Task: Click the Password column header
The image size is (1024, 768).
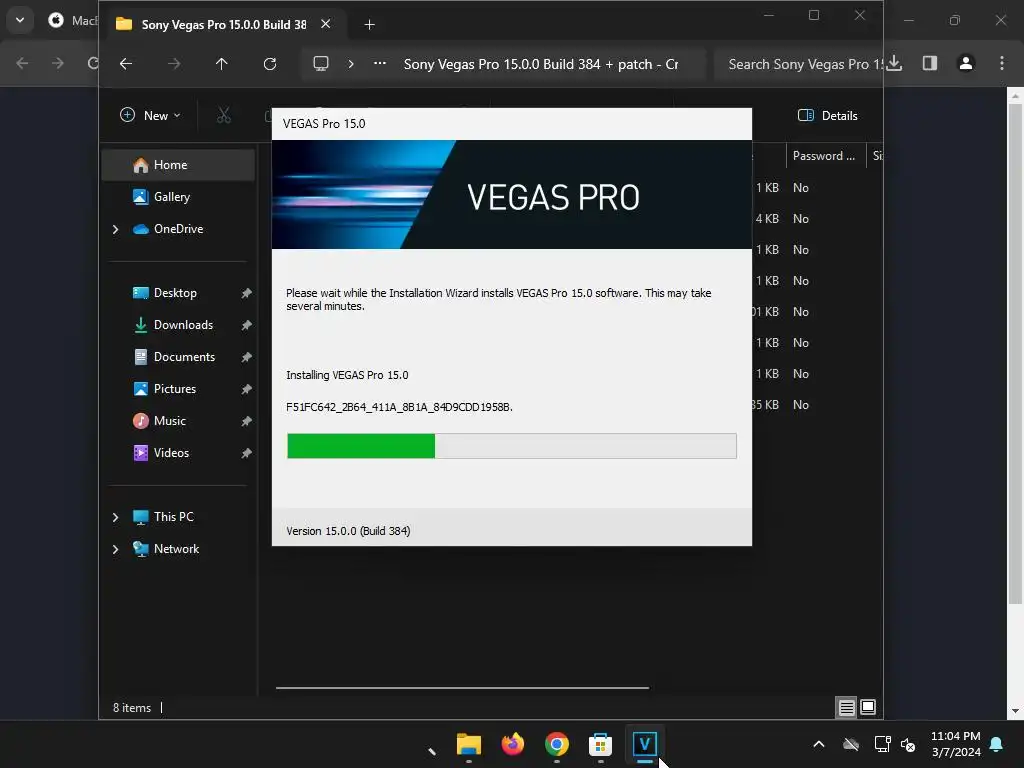Action: (825, 156)
